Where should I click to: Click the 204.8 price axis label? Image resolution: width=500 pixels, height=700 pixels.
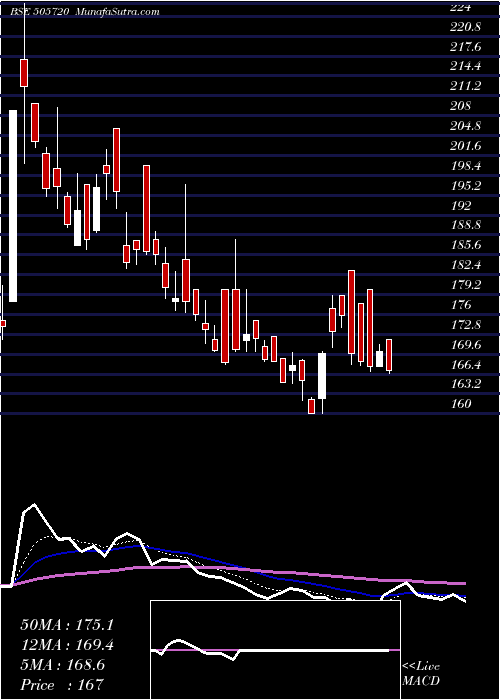coord(465,125)
